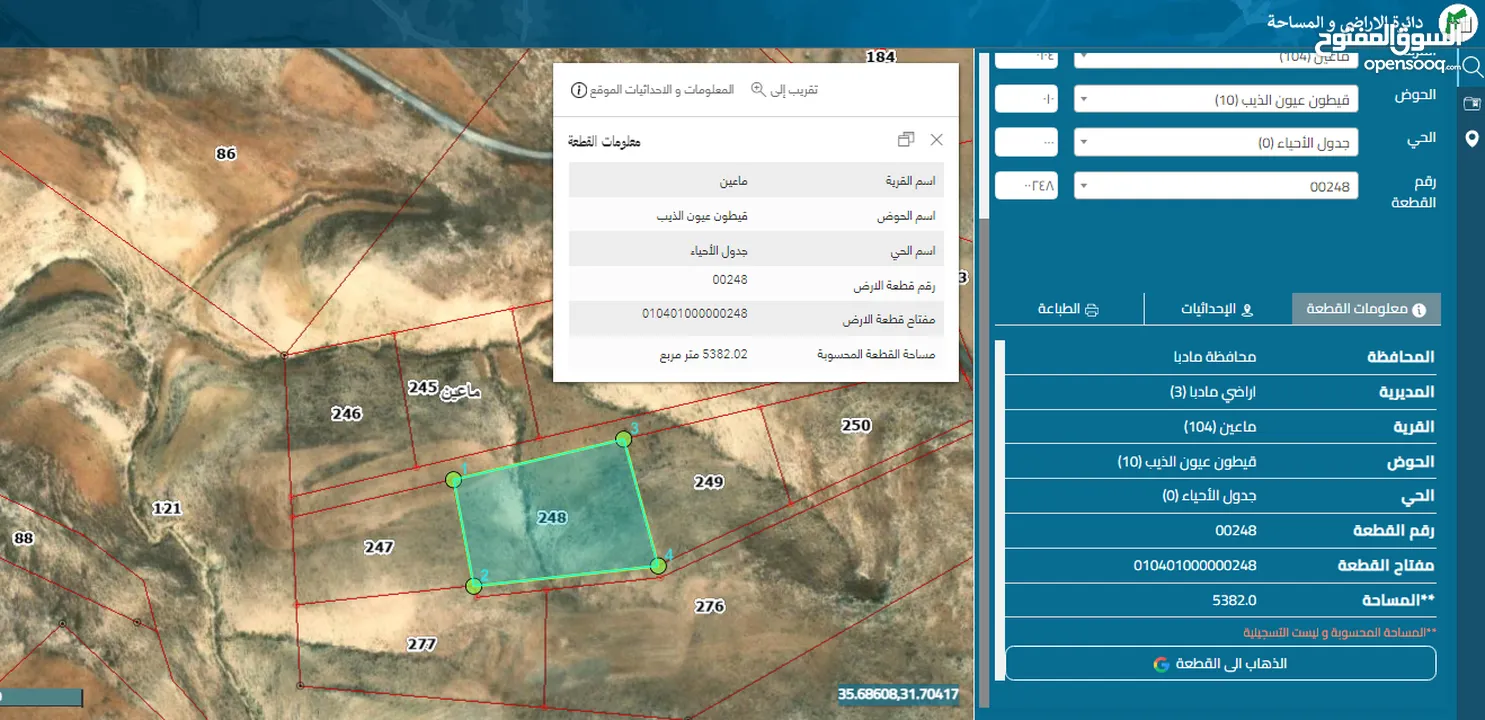Image resolution: width=1485 pixels, height=720 pixels.
Task: Select parcel 86 on the map
Action: click(x=226, y=153)
